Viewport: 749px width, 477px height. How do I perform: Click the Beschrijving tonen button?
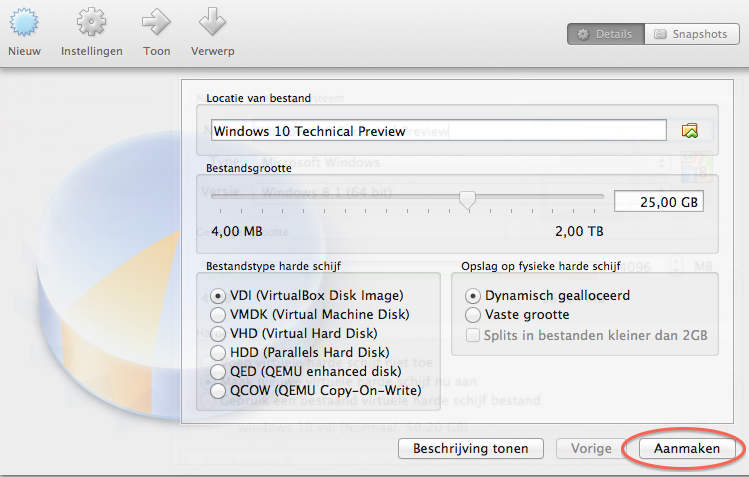pos(470,449)
